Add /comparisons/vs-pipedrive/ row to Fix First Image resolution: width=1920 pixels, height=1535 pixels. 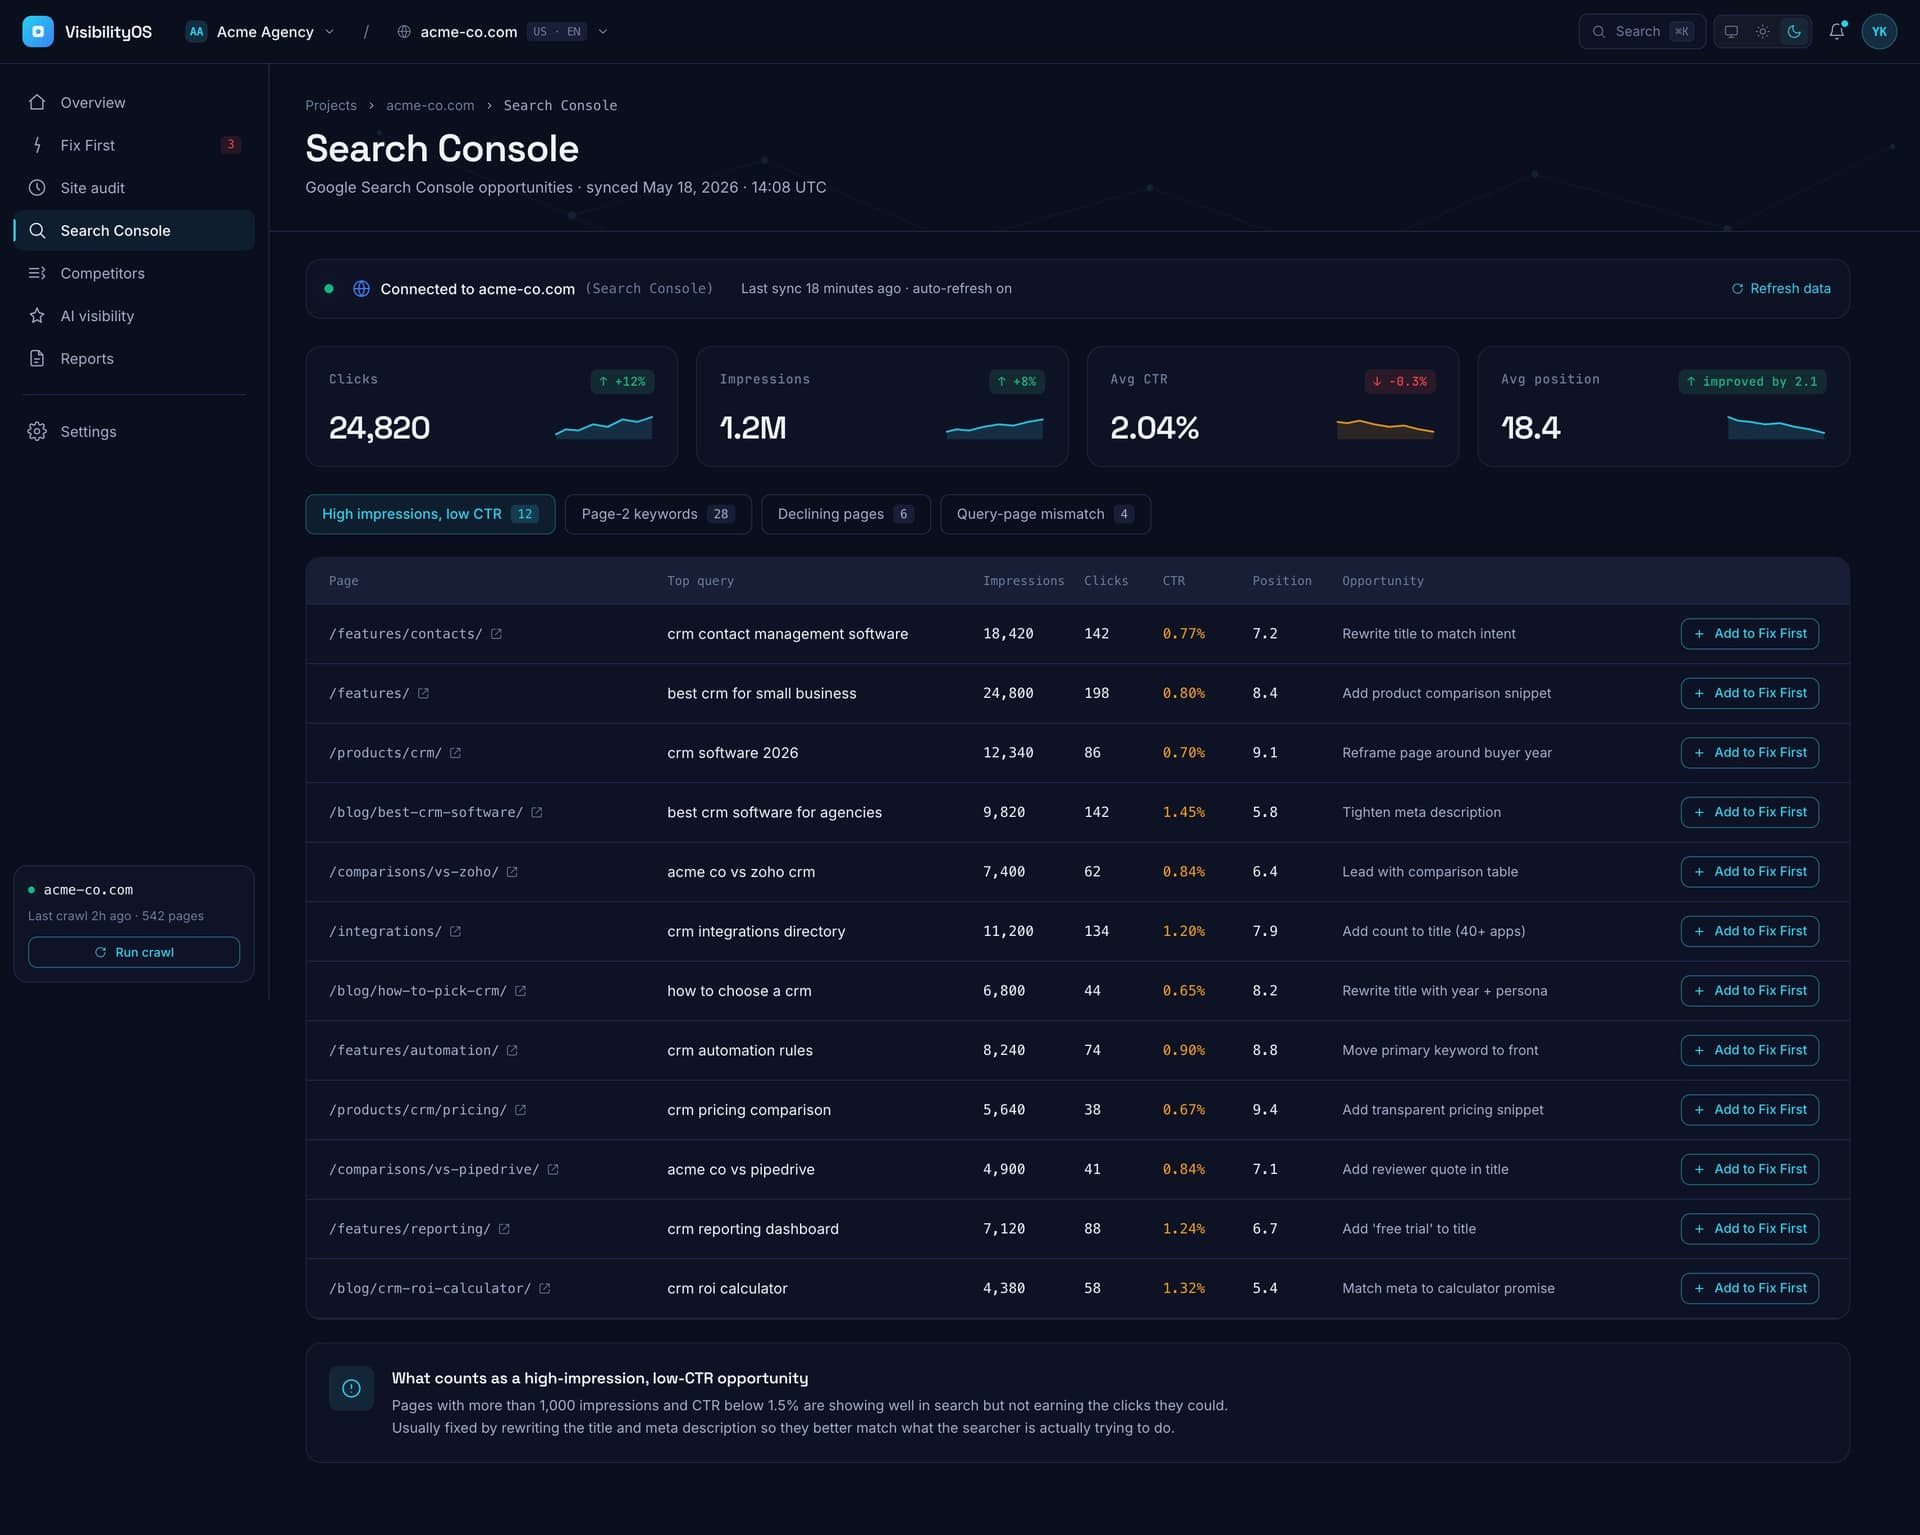1749,1169
